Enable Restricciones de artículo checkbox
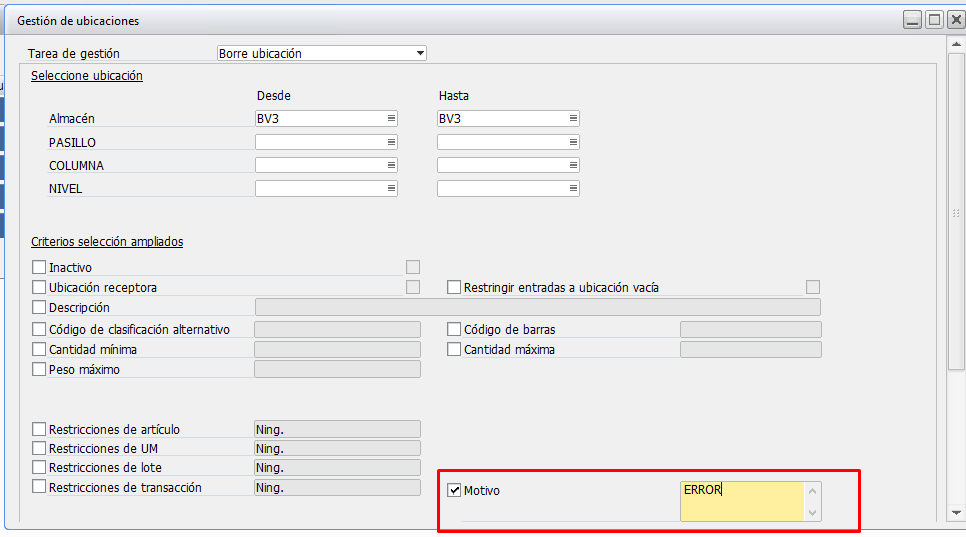Screen dimensions: 966x537 coord(40,430)
